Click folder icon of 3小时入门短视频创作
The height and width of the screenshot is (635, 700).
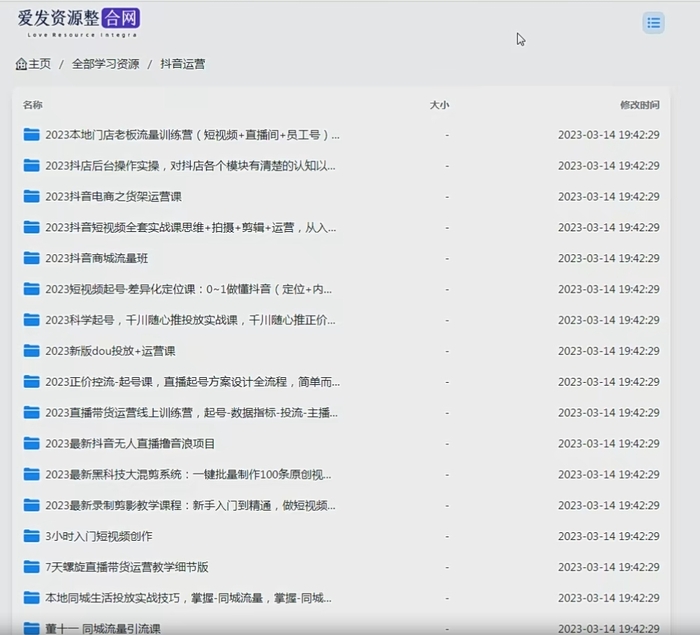[31, 536]
